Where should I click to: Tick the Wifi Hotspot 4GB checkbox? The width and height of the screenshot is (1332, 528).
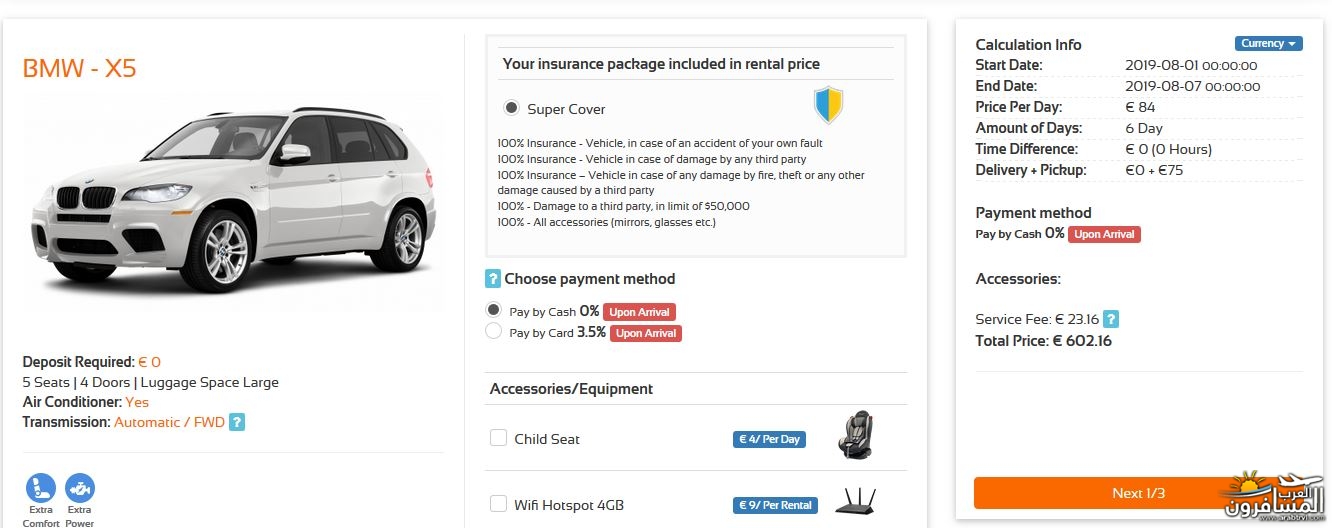[x=498, y=503]
